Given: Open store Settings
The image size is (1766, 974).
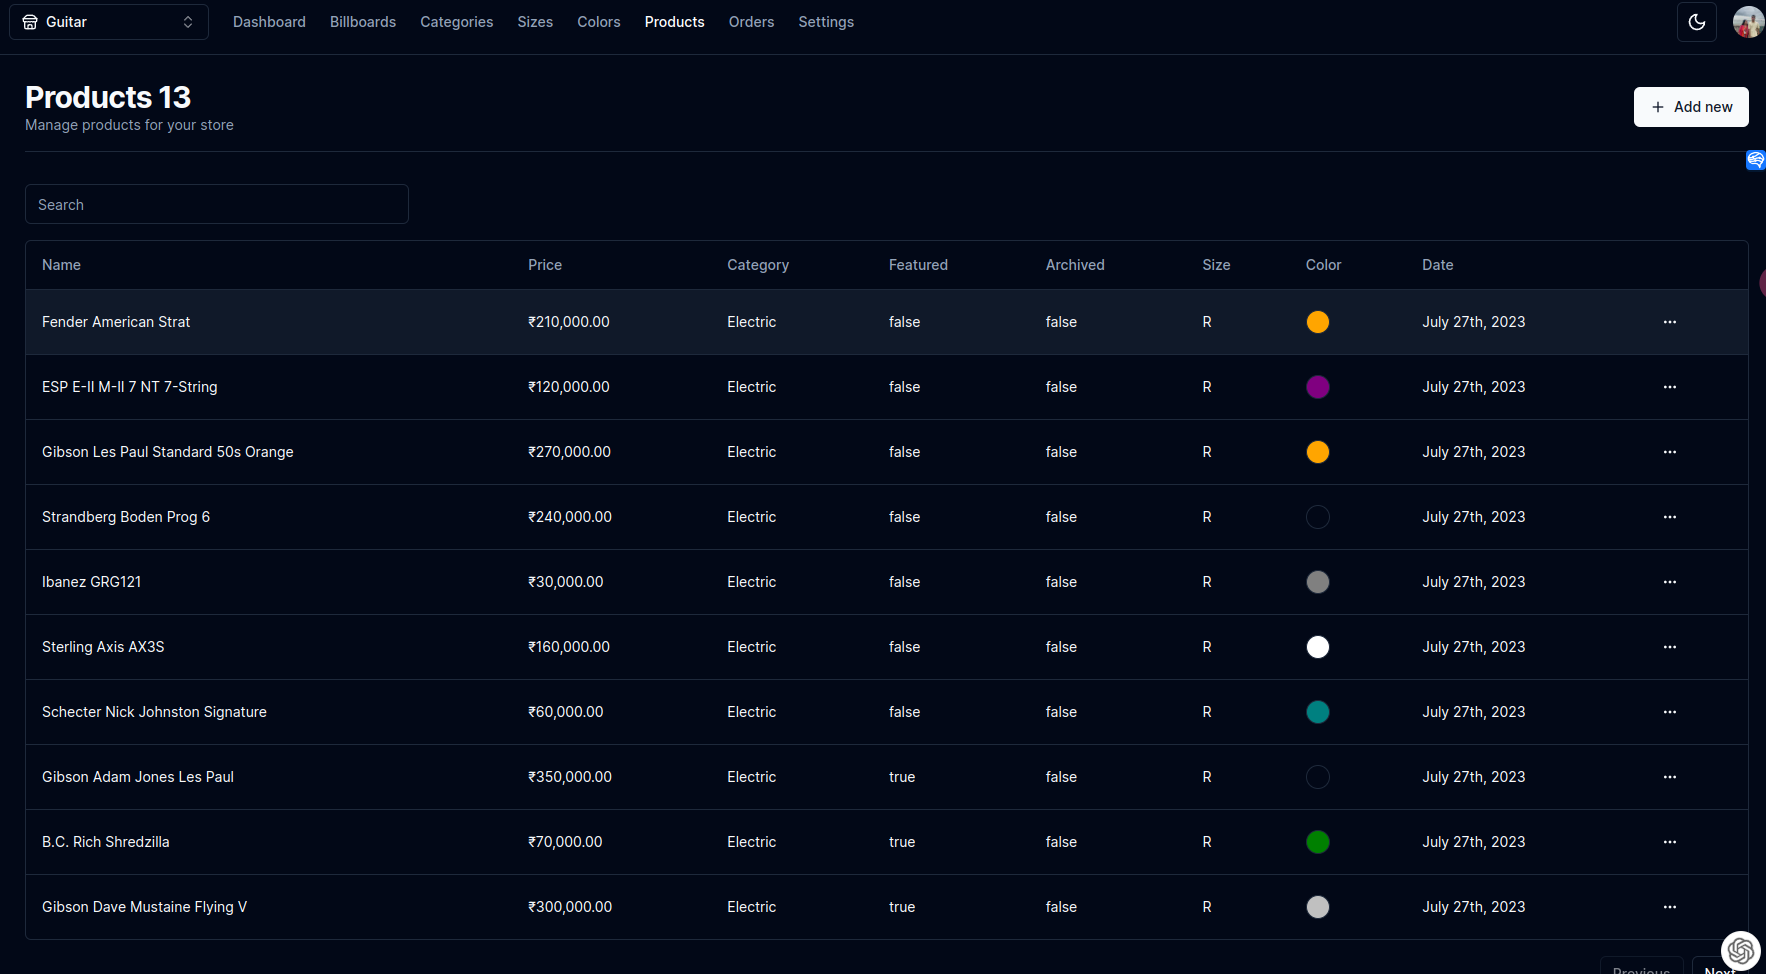Looking at the screenshot, I should click(x=826, y=22).
